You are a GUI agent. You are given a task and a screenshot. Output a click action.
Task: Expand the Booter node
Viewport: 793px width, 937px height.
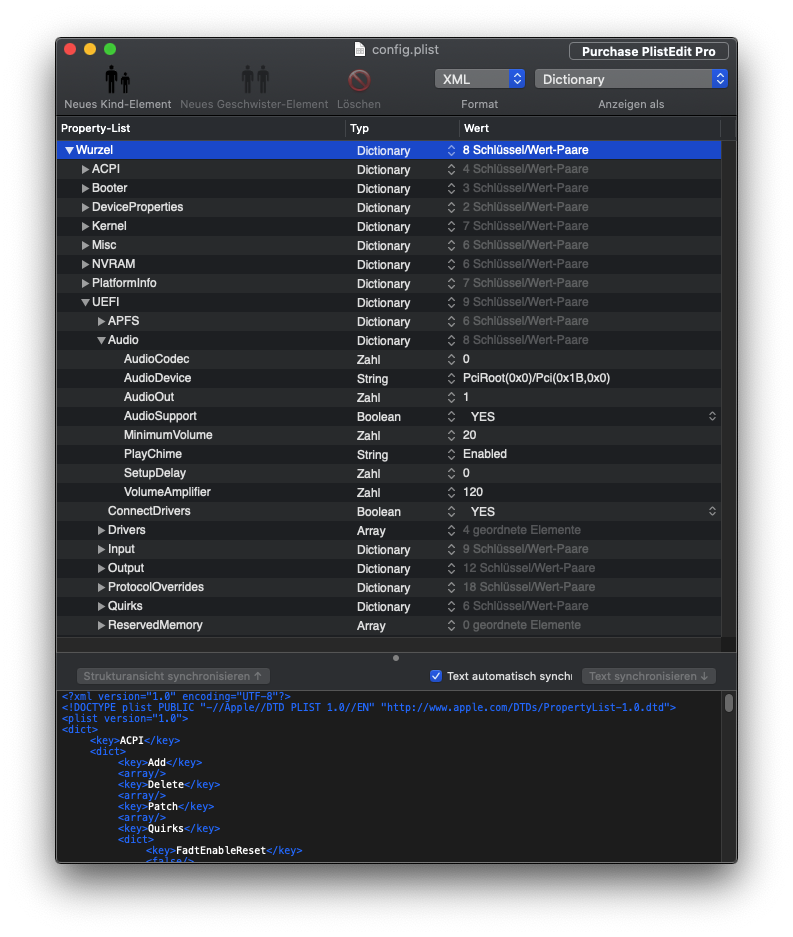(x=85, y=188)
